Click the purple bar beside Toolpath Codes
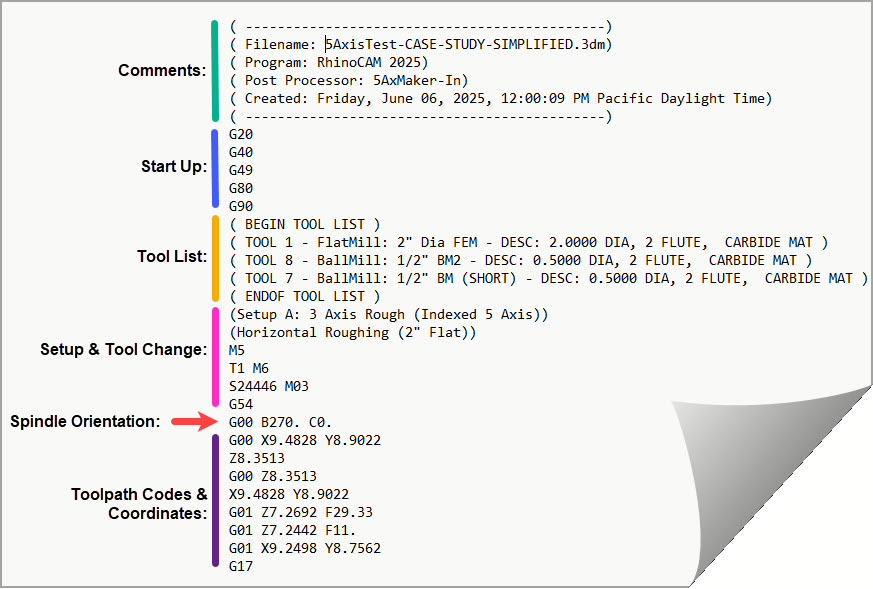This screenshot has width=873, height=589. [x=215, y=502]
